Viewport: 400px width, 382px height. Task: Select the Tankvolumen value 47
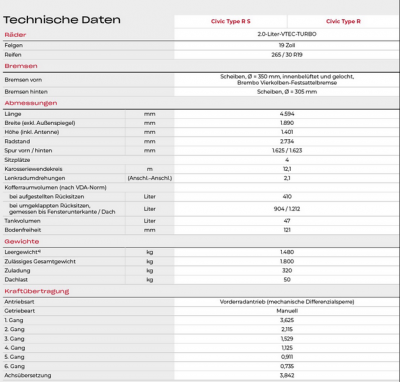click(x=287, y=221)
